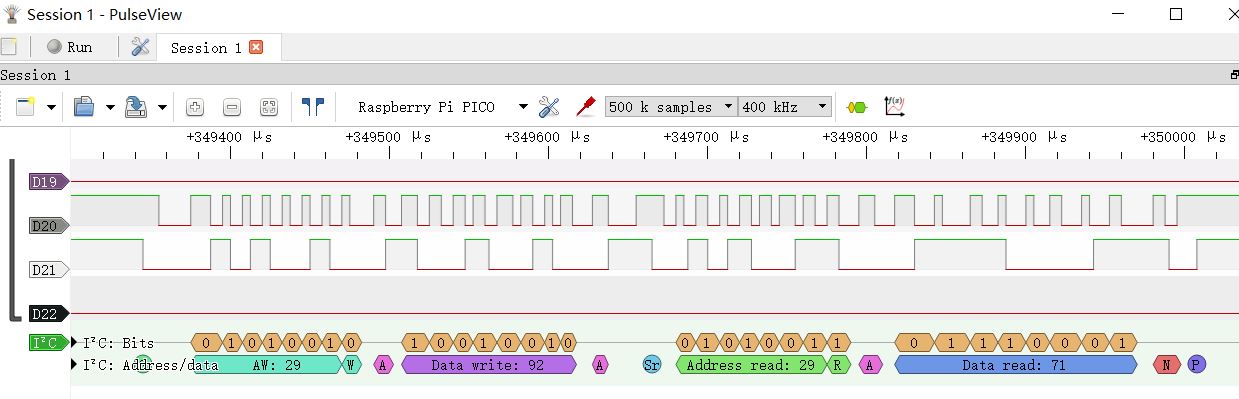Click the +349800 µs ruler label
Image resolution: width=1239 pixels, height=399 pixels.
(865, 137)
